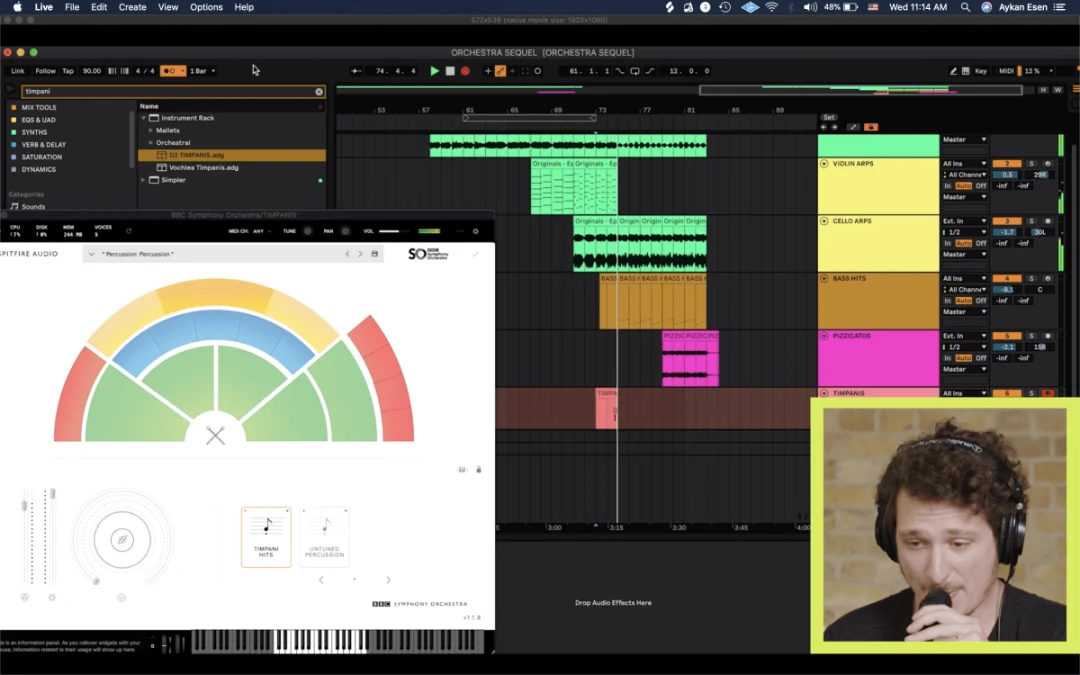Screen dimensions: 1080x675
Task: Open the Options menu
Action: tap(206, 7)
